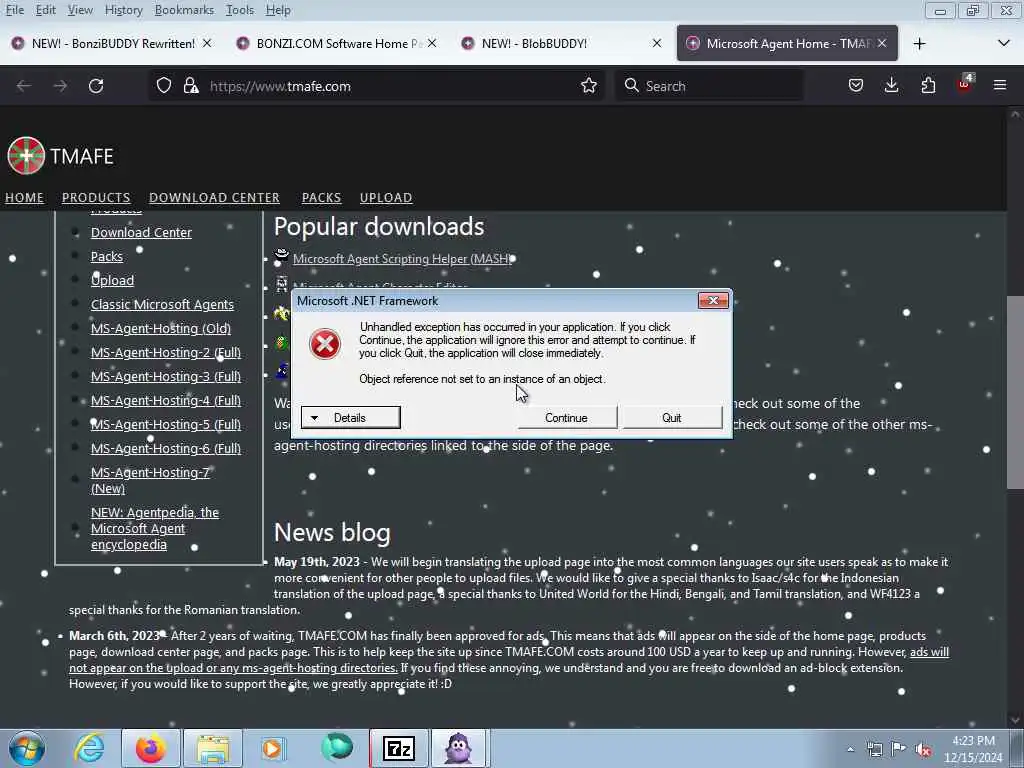1024x768 pixels.
Task: Close the Microsoft Agent Home tab
Action: click(x=882, y=43)
